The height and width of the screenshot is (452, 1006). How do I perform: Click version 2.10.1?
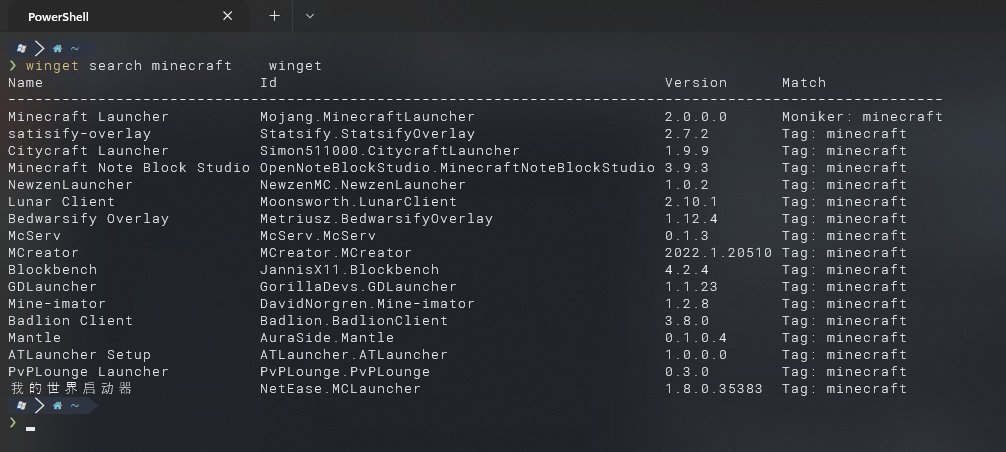tap(691, 201)
